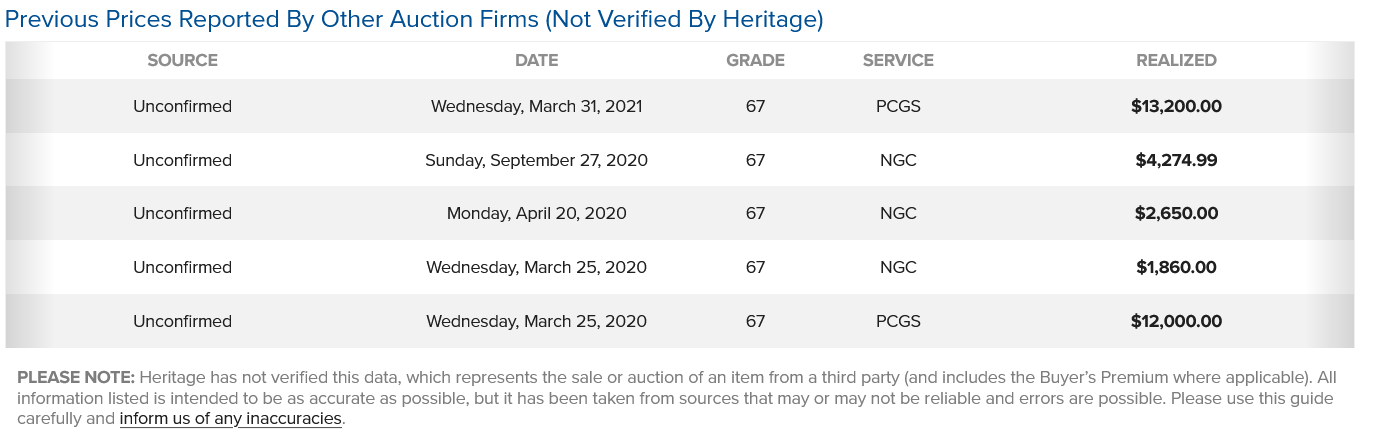The image size is (1383, 440).
Task: Click NGC service in the September 27 row
Action: click(x=898, y=160)
